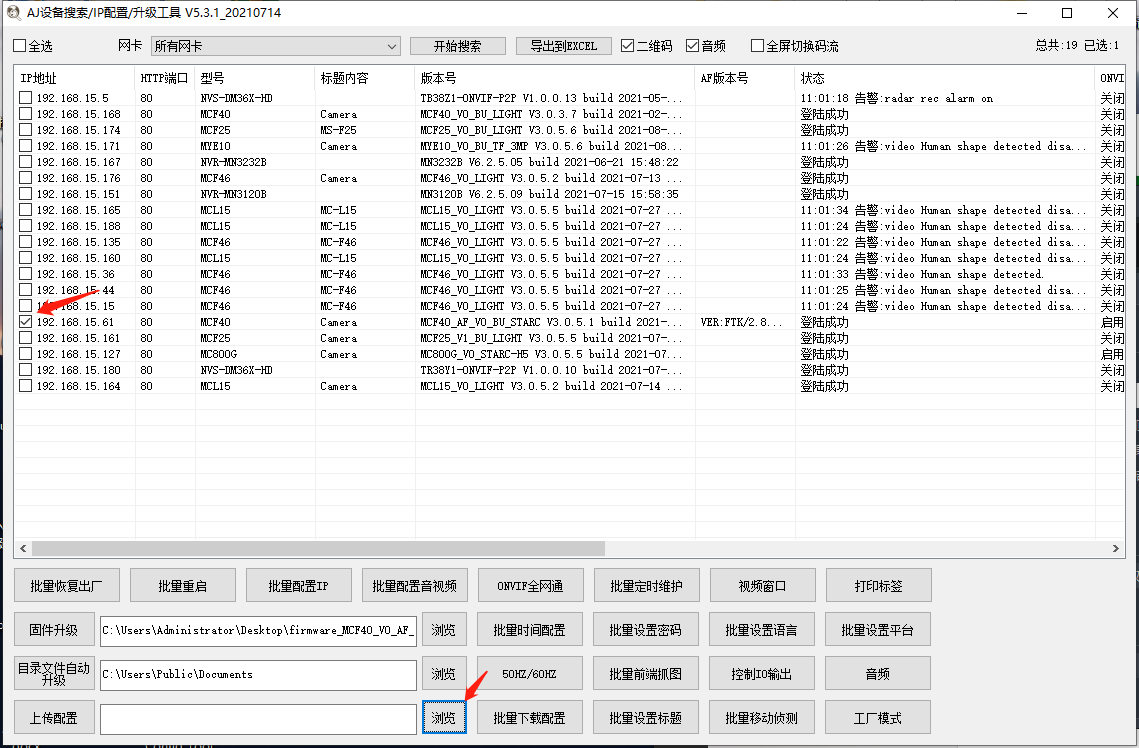This screenshot has width=1139, height=748.
Task: Click scrollbar right arrow of device list
Action: (1116, 549)
